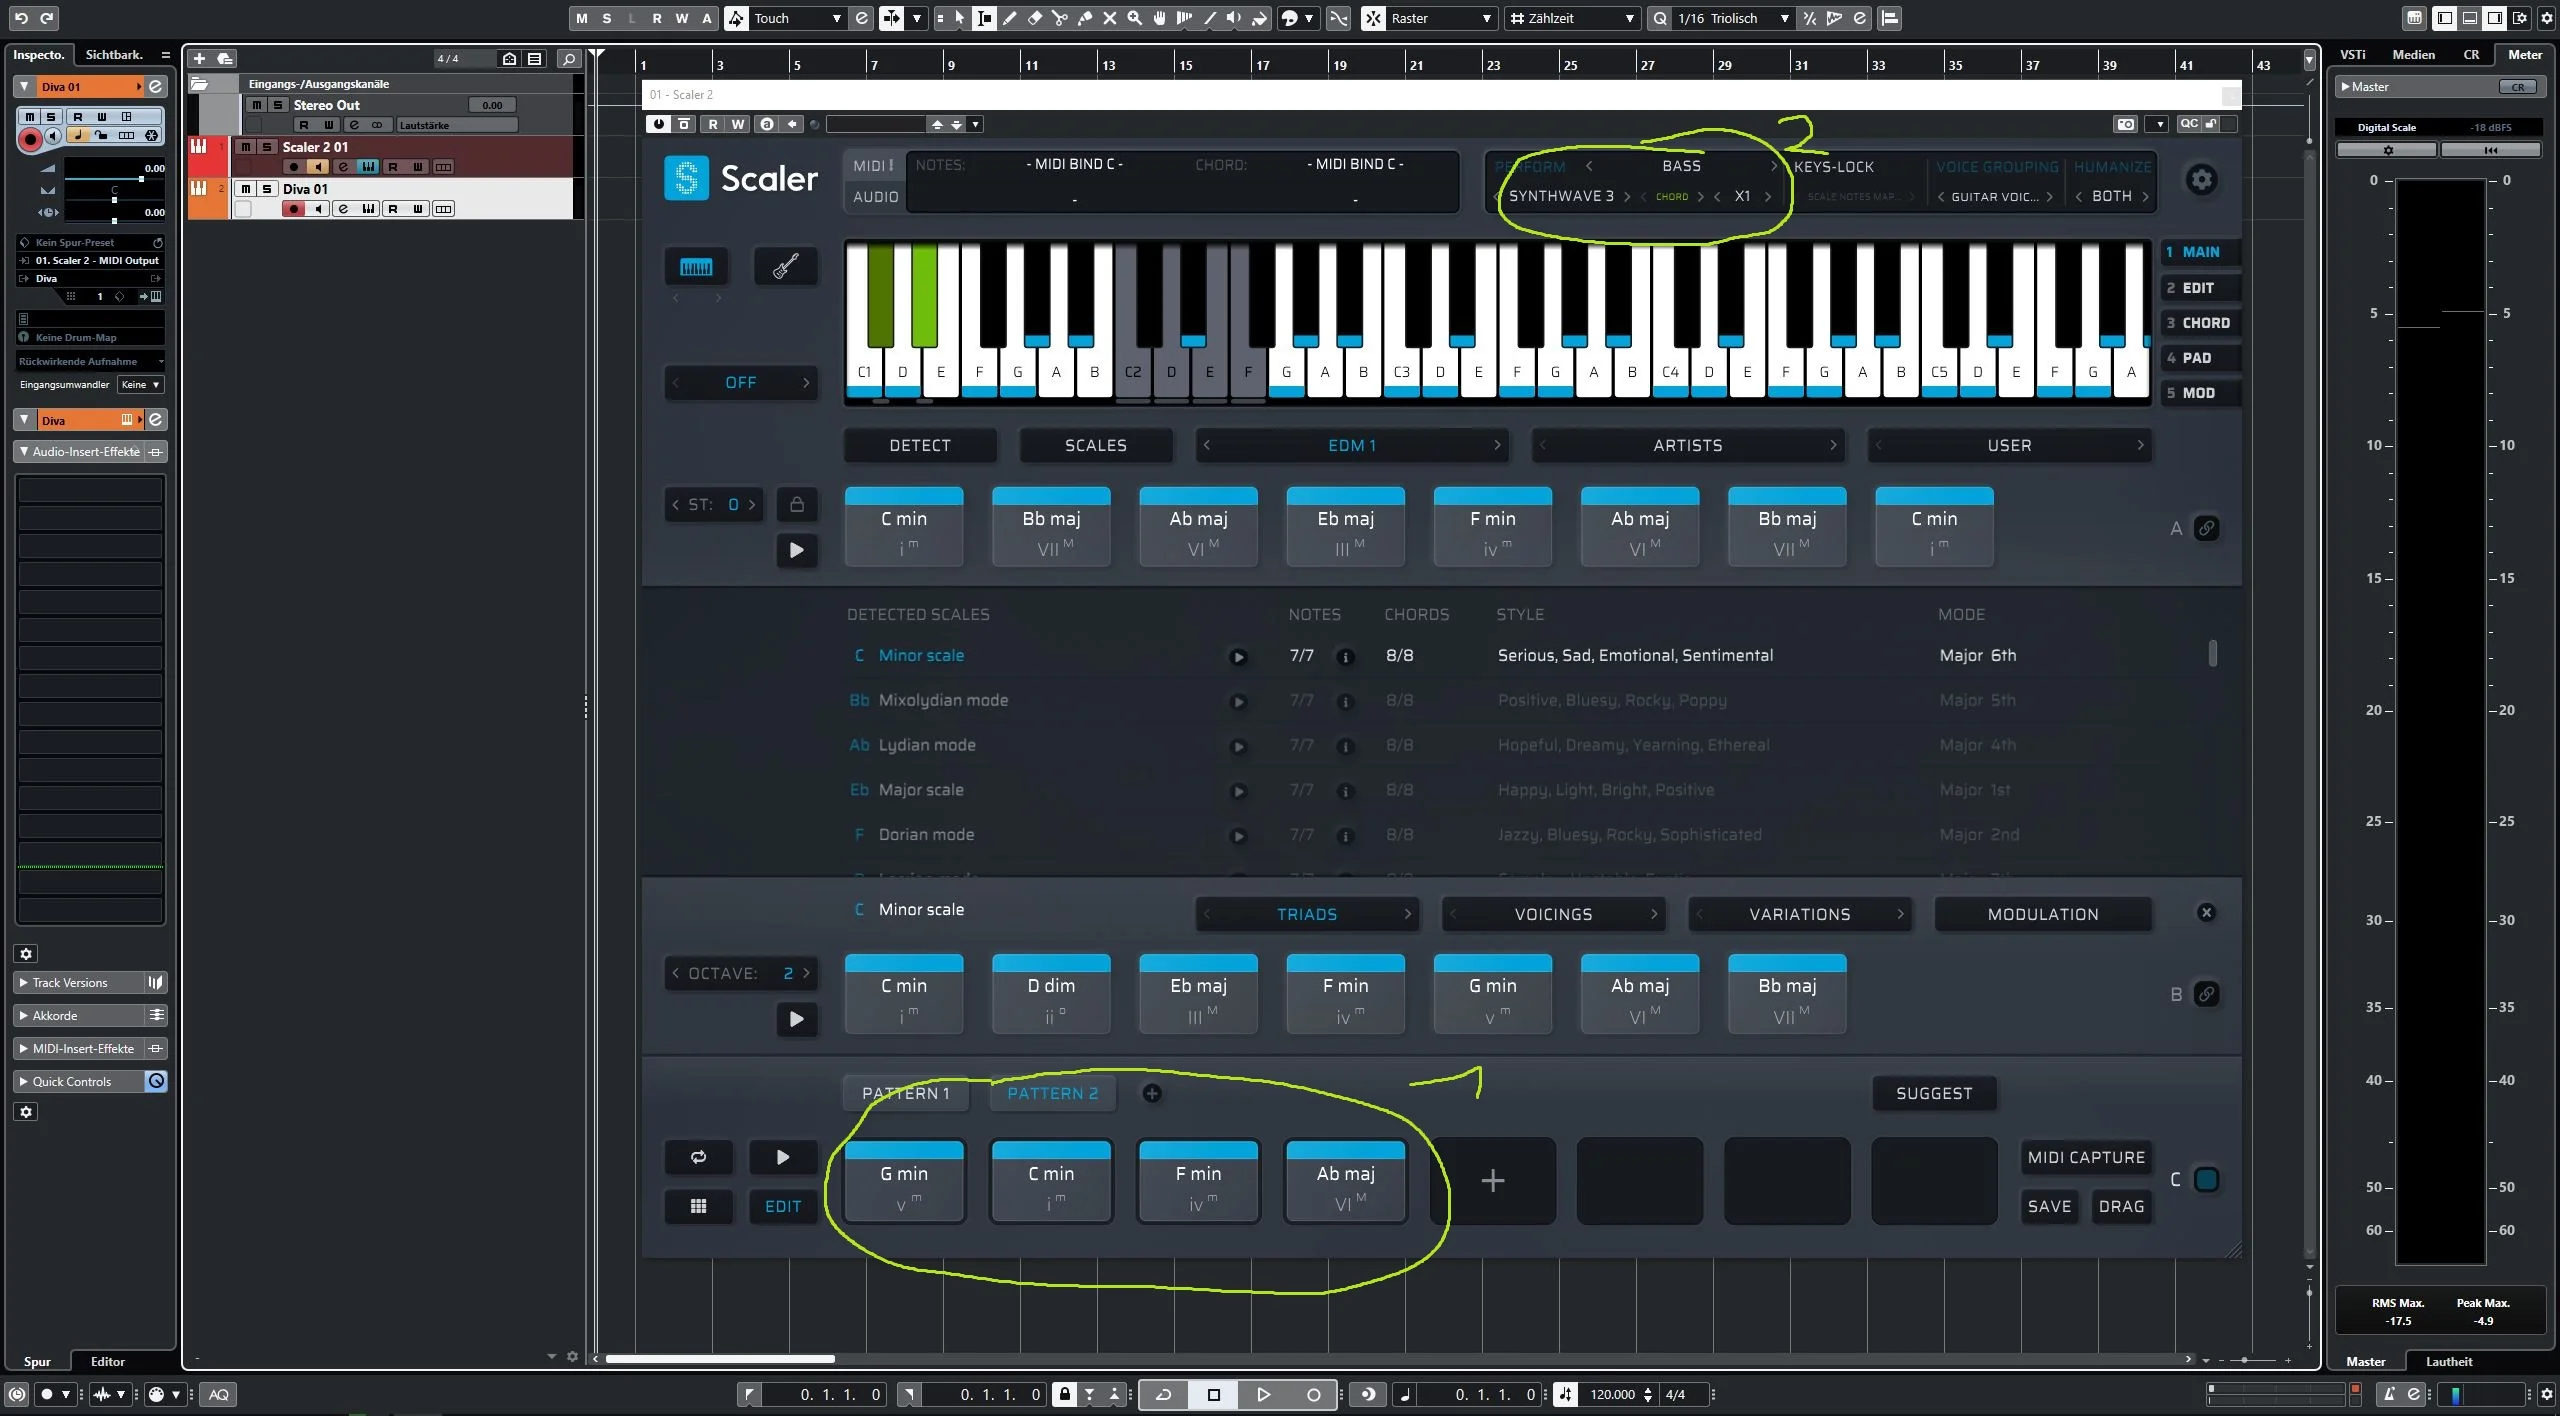Open the Raster snap type dropdown
2560x1416 pixels.
(1442, 18)
